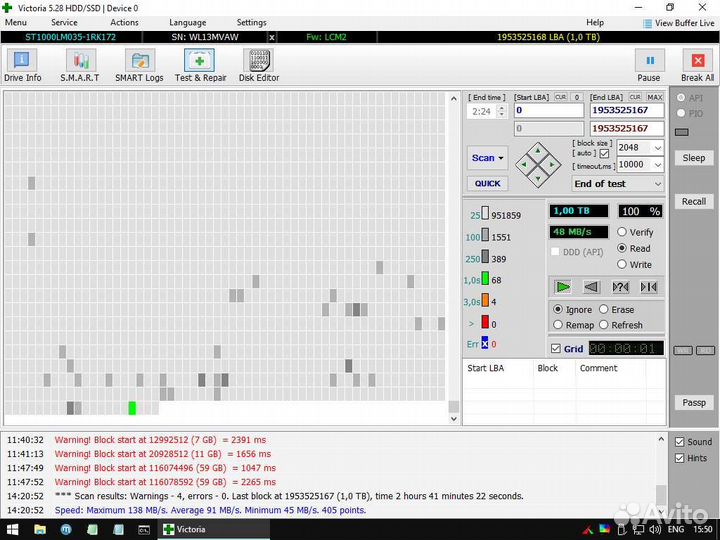
Task: Toggle the Hints checkbox
Action: tap(680, 458)
